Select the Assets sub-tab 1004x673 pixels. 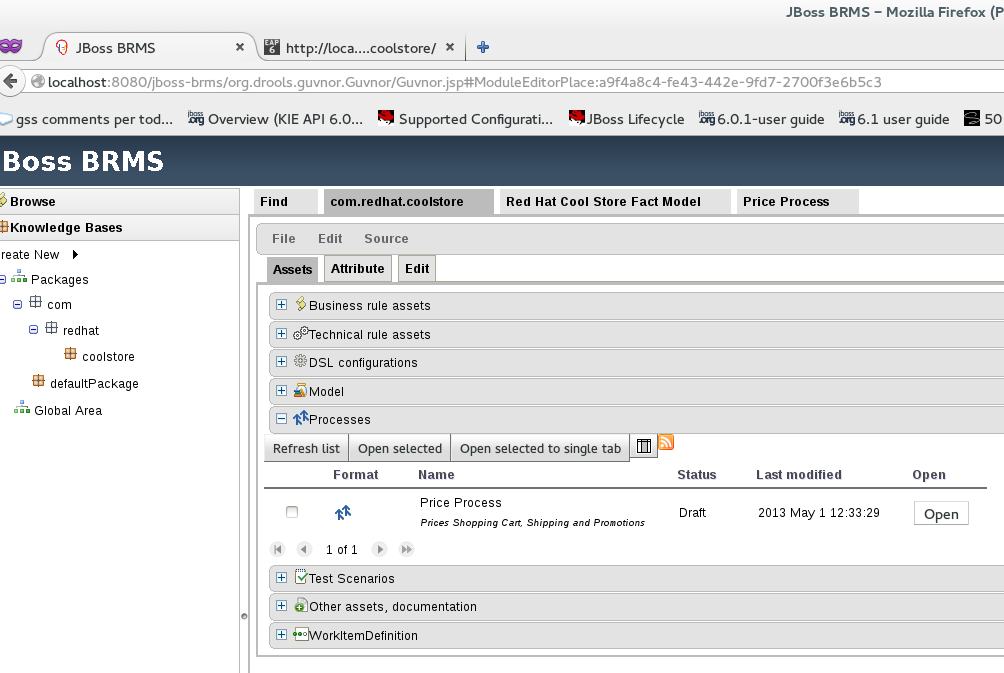[293, 269]
